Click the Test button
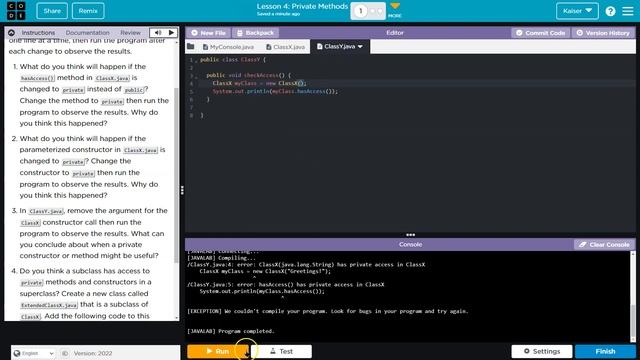 (x=281, y=351)
